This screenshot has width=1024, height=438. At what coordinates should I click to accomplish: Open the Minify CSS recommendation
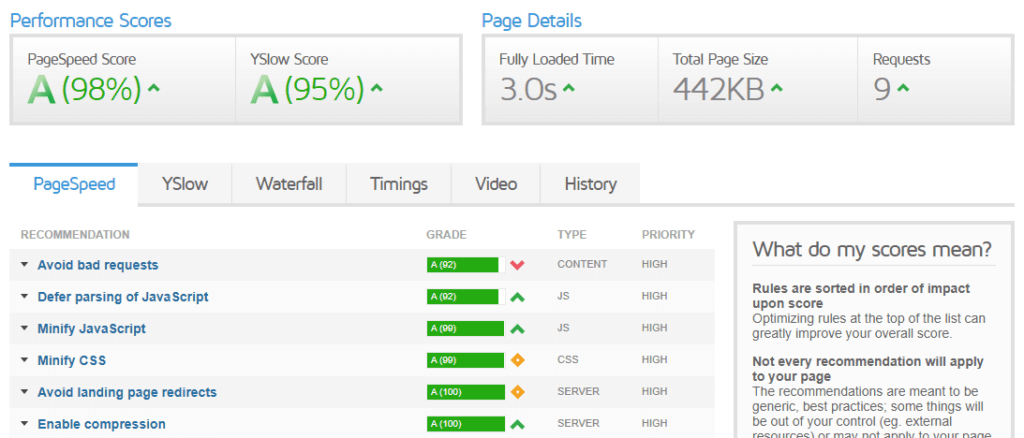coord(72,360)
